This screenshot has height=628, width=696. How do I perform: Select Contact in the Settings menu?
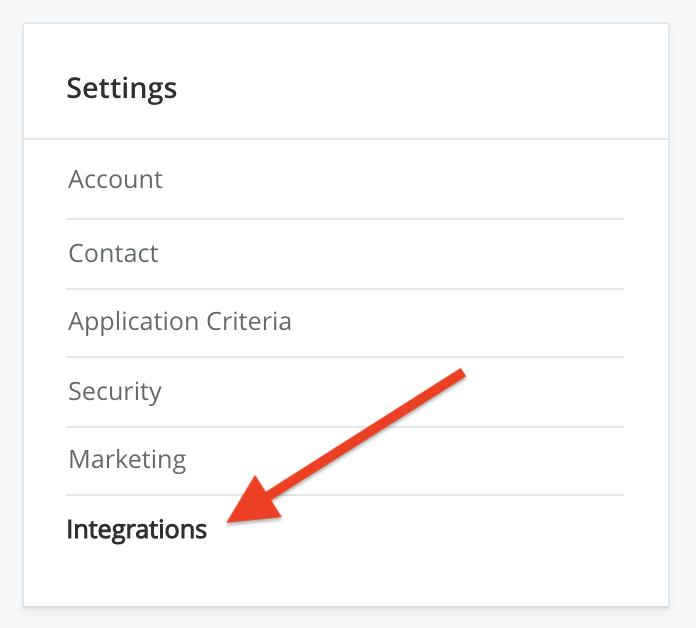(x=113, y=253)
